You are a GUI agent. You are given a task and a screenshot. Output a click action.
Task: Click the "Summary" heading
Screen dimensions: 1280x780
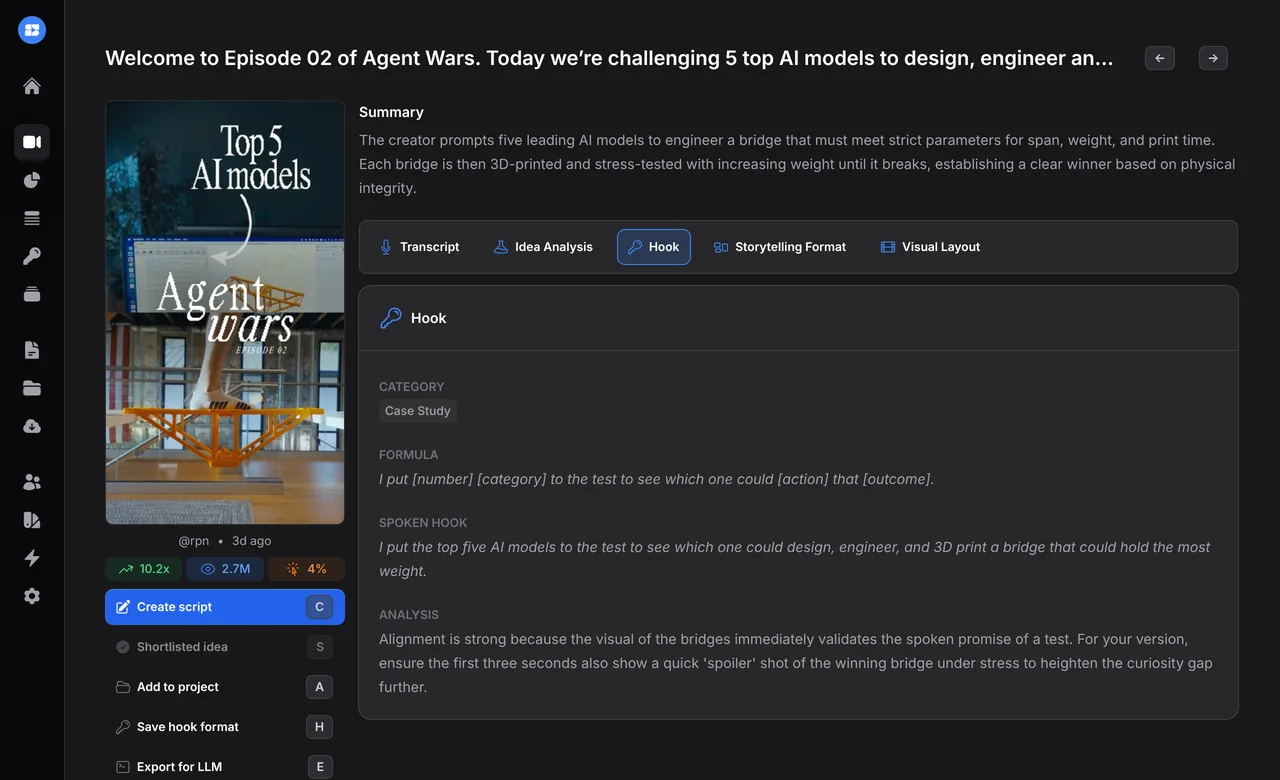click(391, 112)
